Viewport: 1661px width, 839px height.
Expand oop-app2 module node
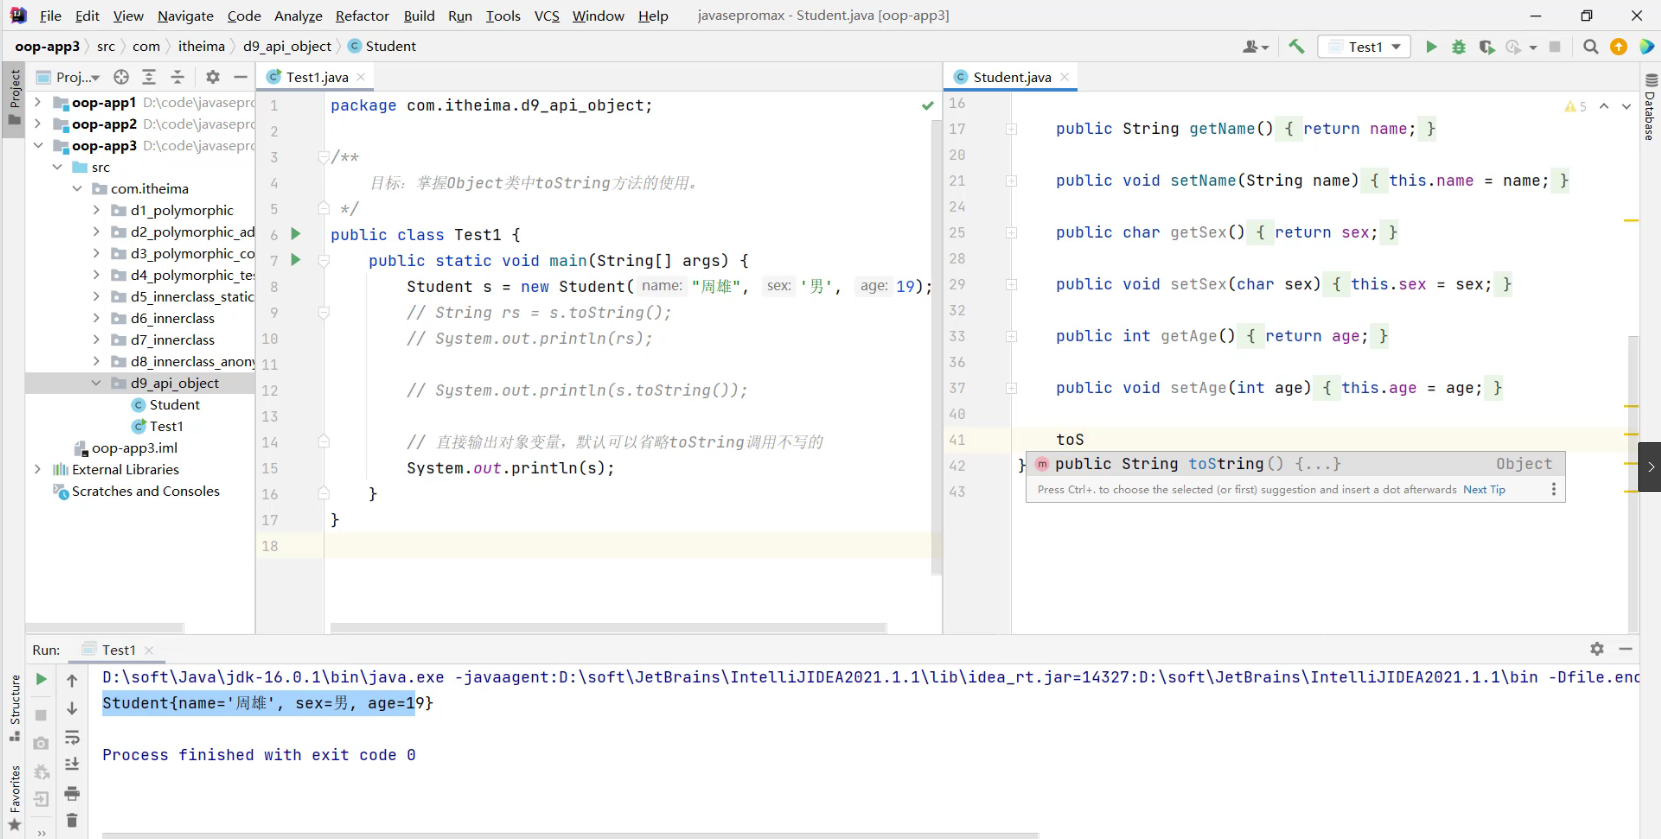point(37,124)
